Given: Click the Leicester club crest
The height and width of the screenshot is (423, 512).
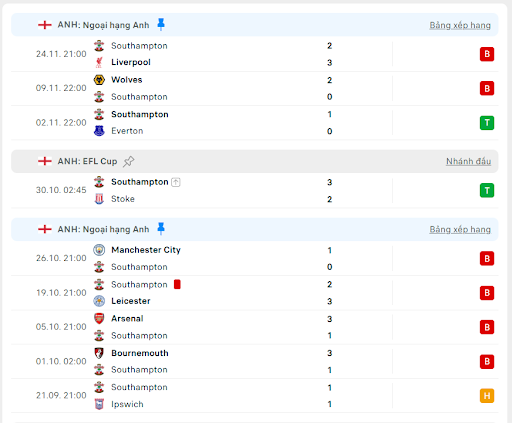Looking at the screenshot, I should (x=99, y=301).
